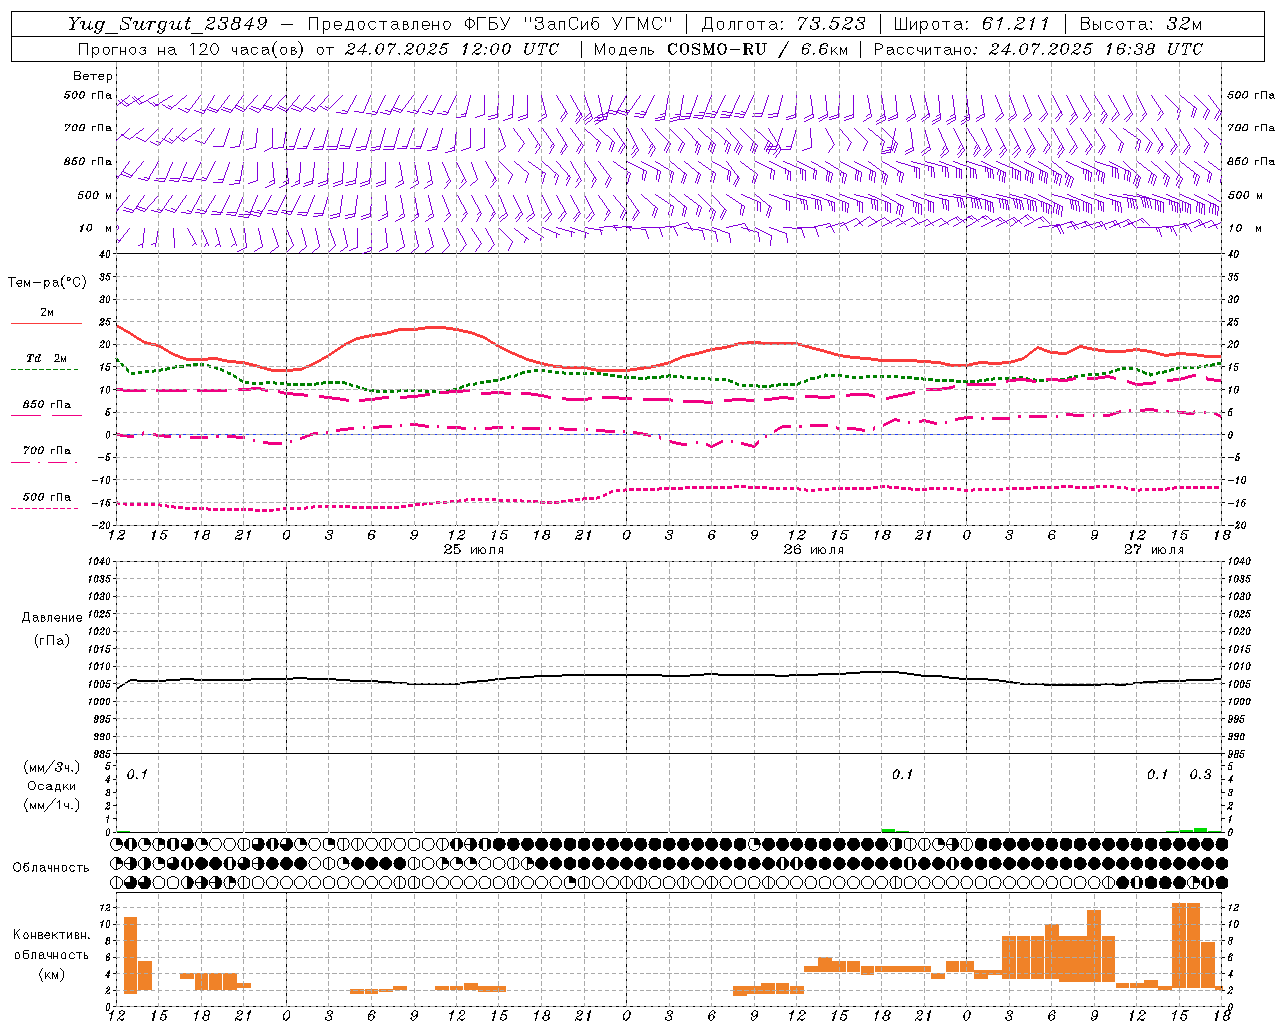The image size is (1280, 1024).
Task: Click the 2м temperature legend entry
Action: pos(47,312)
